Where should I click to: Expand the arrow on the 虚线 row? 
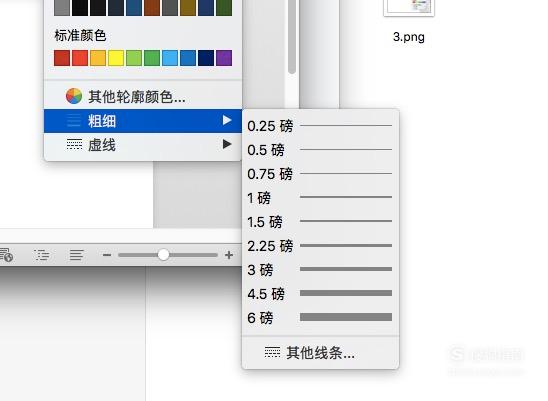[227, 144]
